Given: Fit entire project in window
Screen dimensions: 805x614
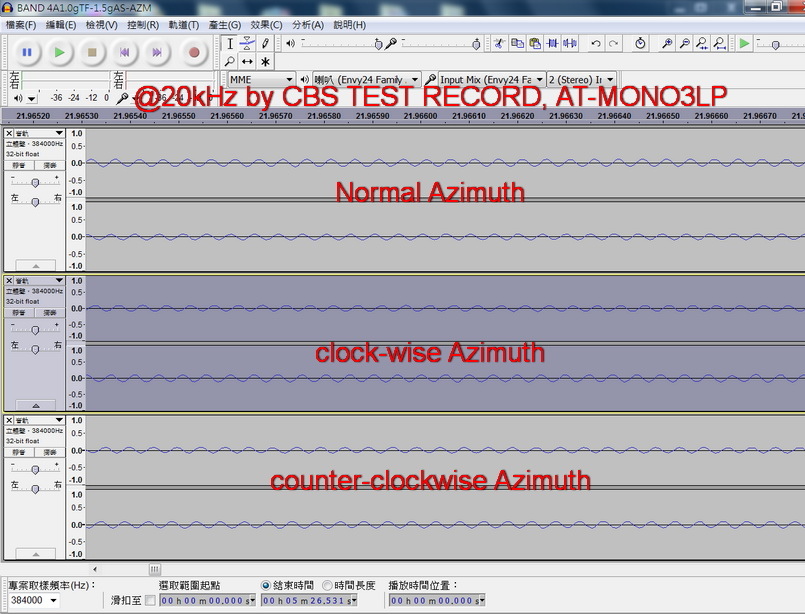Looking at the screenshot, I should click(720, 44).
